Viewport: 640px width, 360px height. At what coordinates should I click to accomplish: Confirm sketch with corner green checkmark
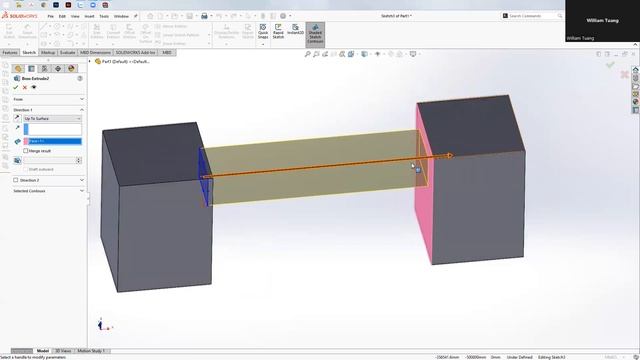click(610, 64)
